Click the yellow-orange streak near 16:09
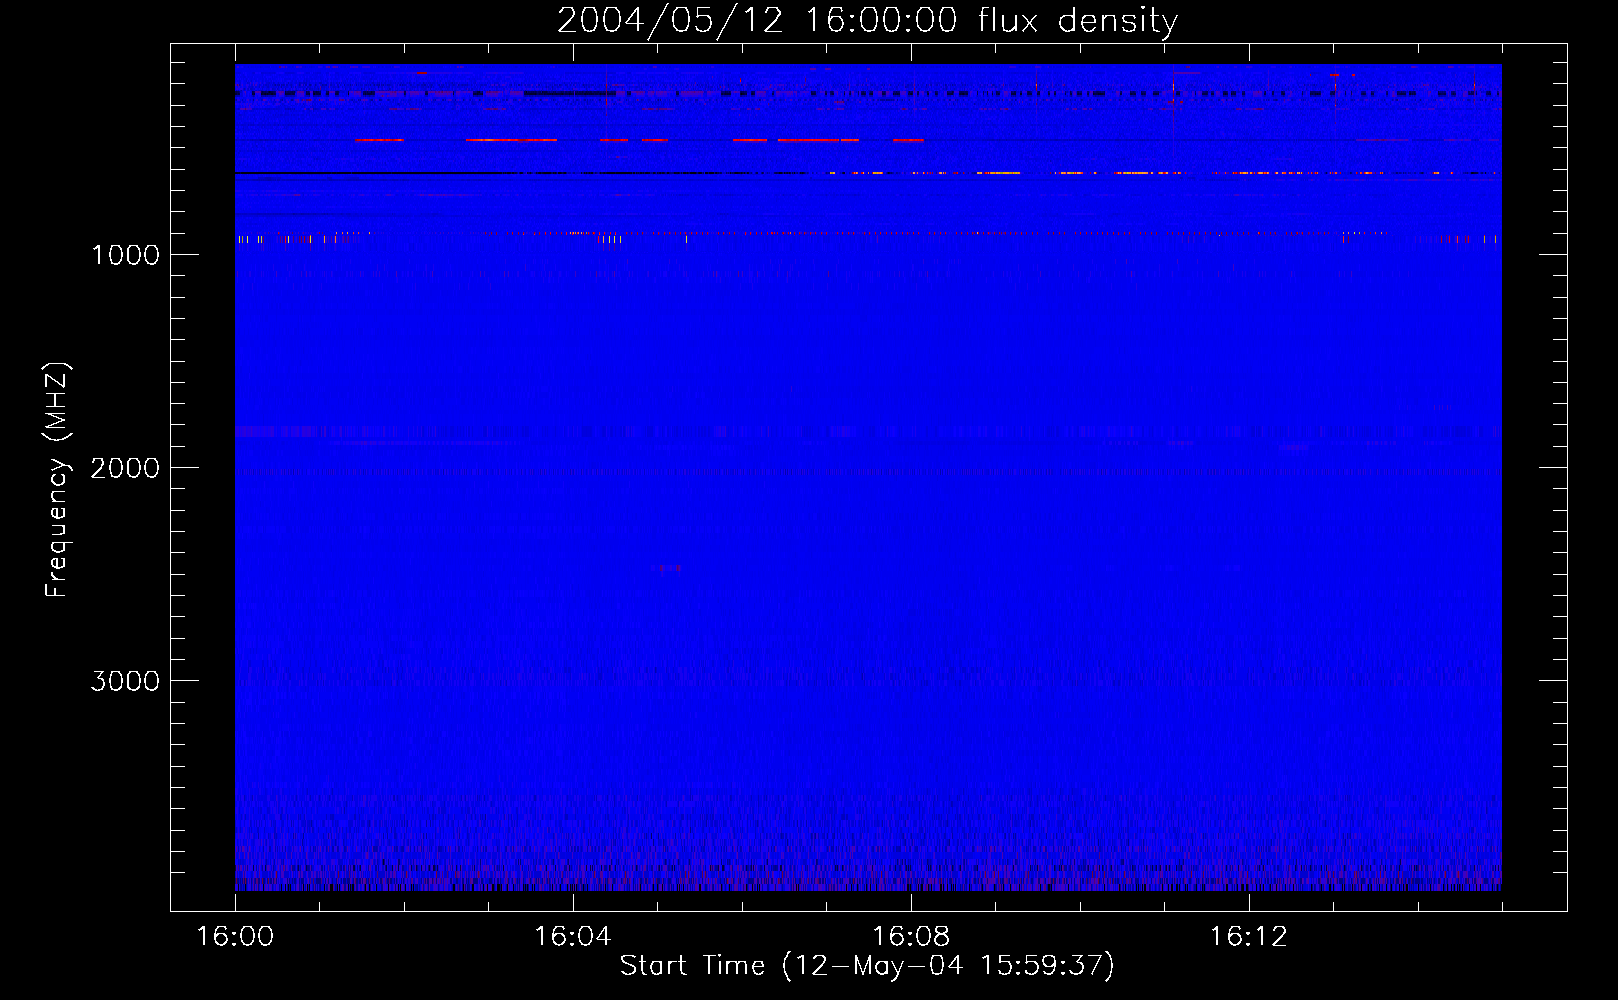 (998, 173)
